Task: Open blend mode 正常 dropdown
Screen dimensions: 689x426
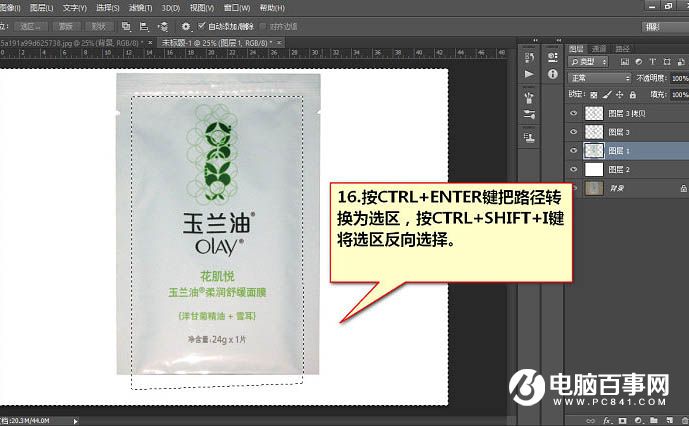Action: (x=600, y=78)
